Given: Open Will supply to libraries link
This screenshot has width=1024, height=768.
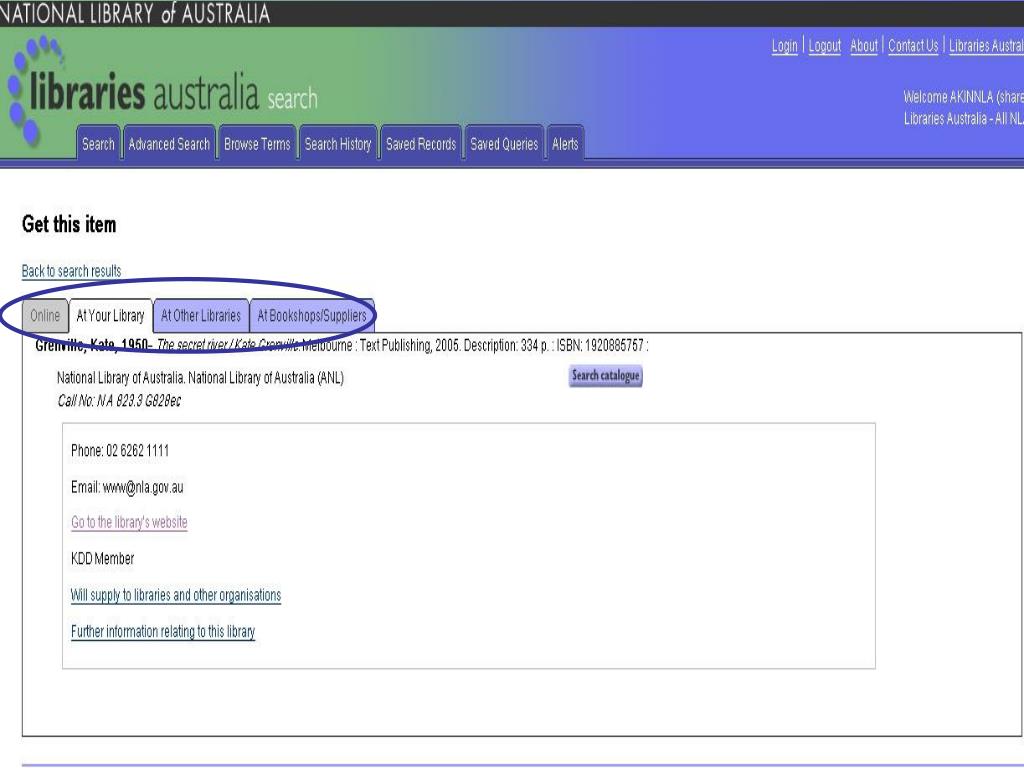Looking at the screenshot, I should [176, 595].
